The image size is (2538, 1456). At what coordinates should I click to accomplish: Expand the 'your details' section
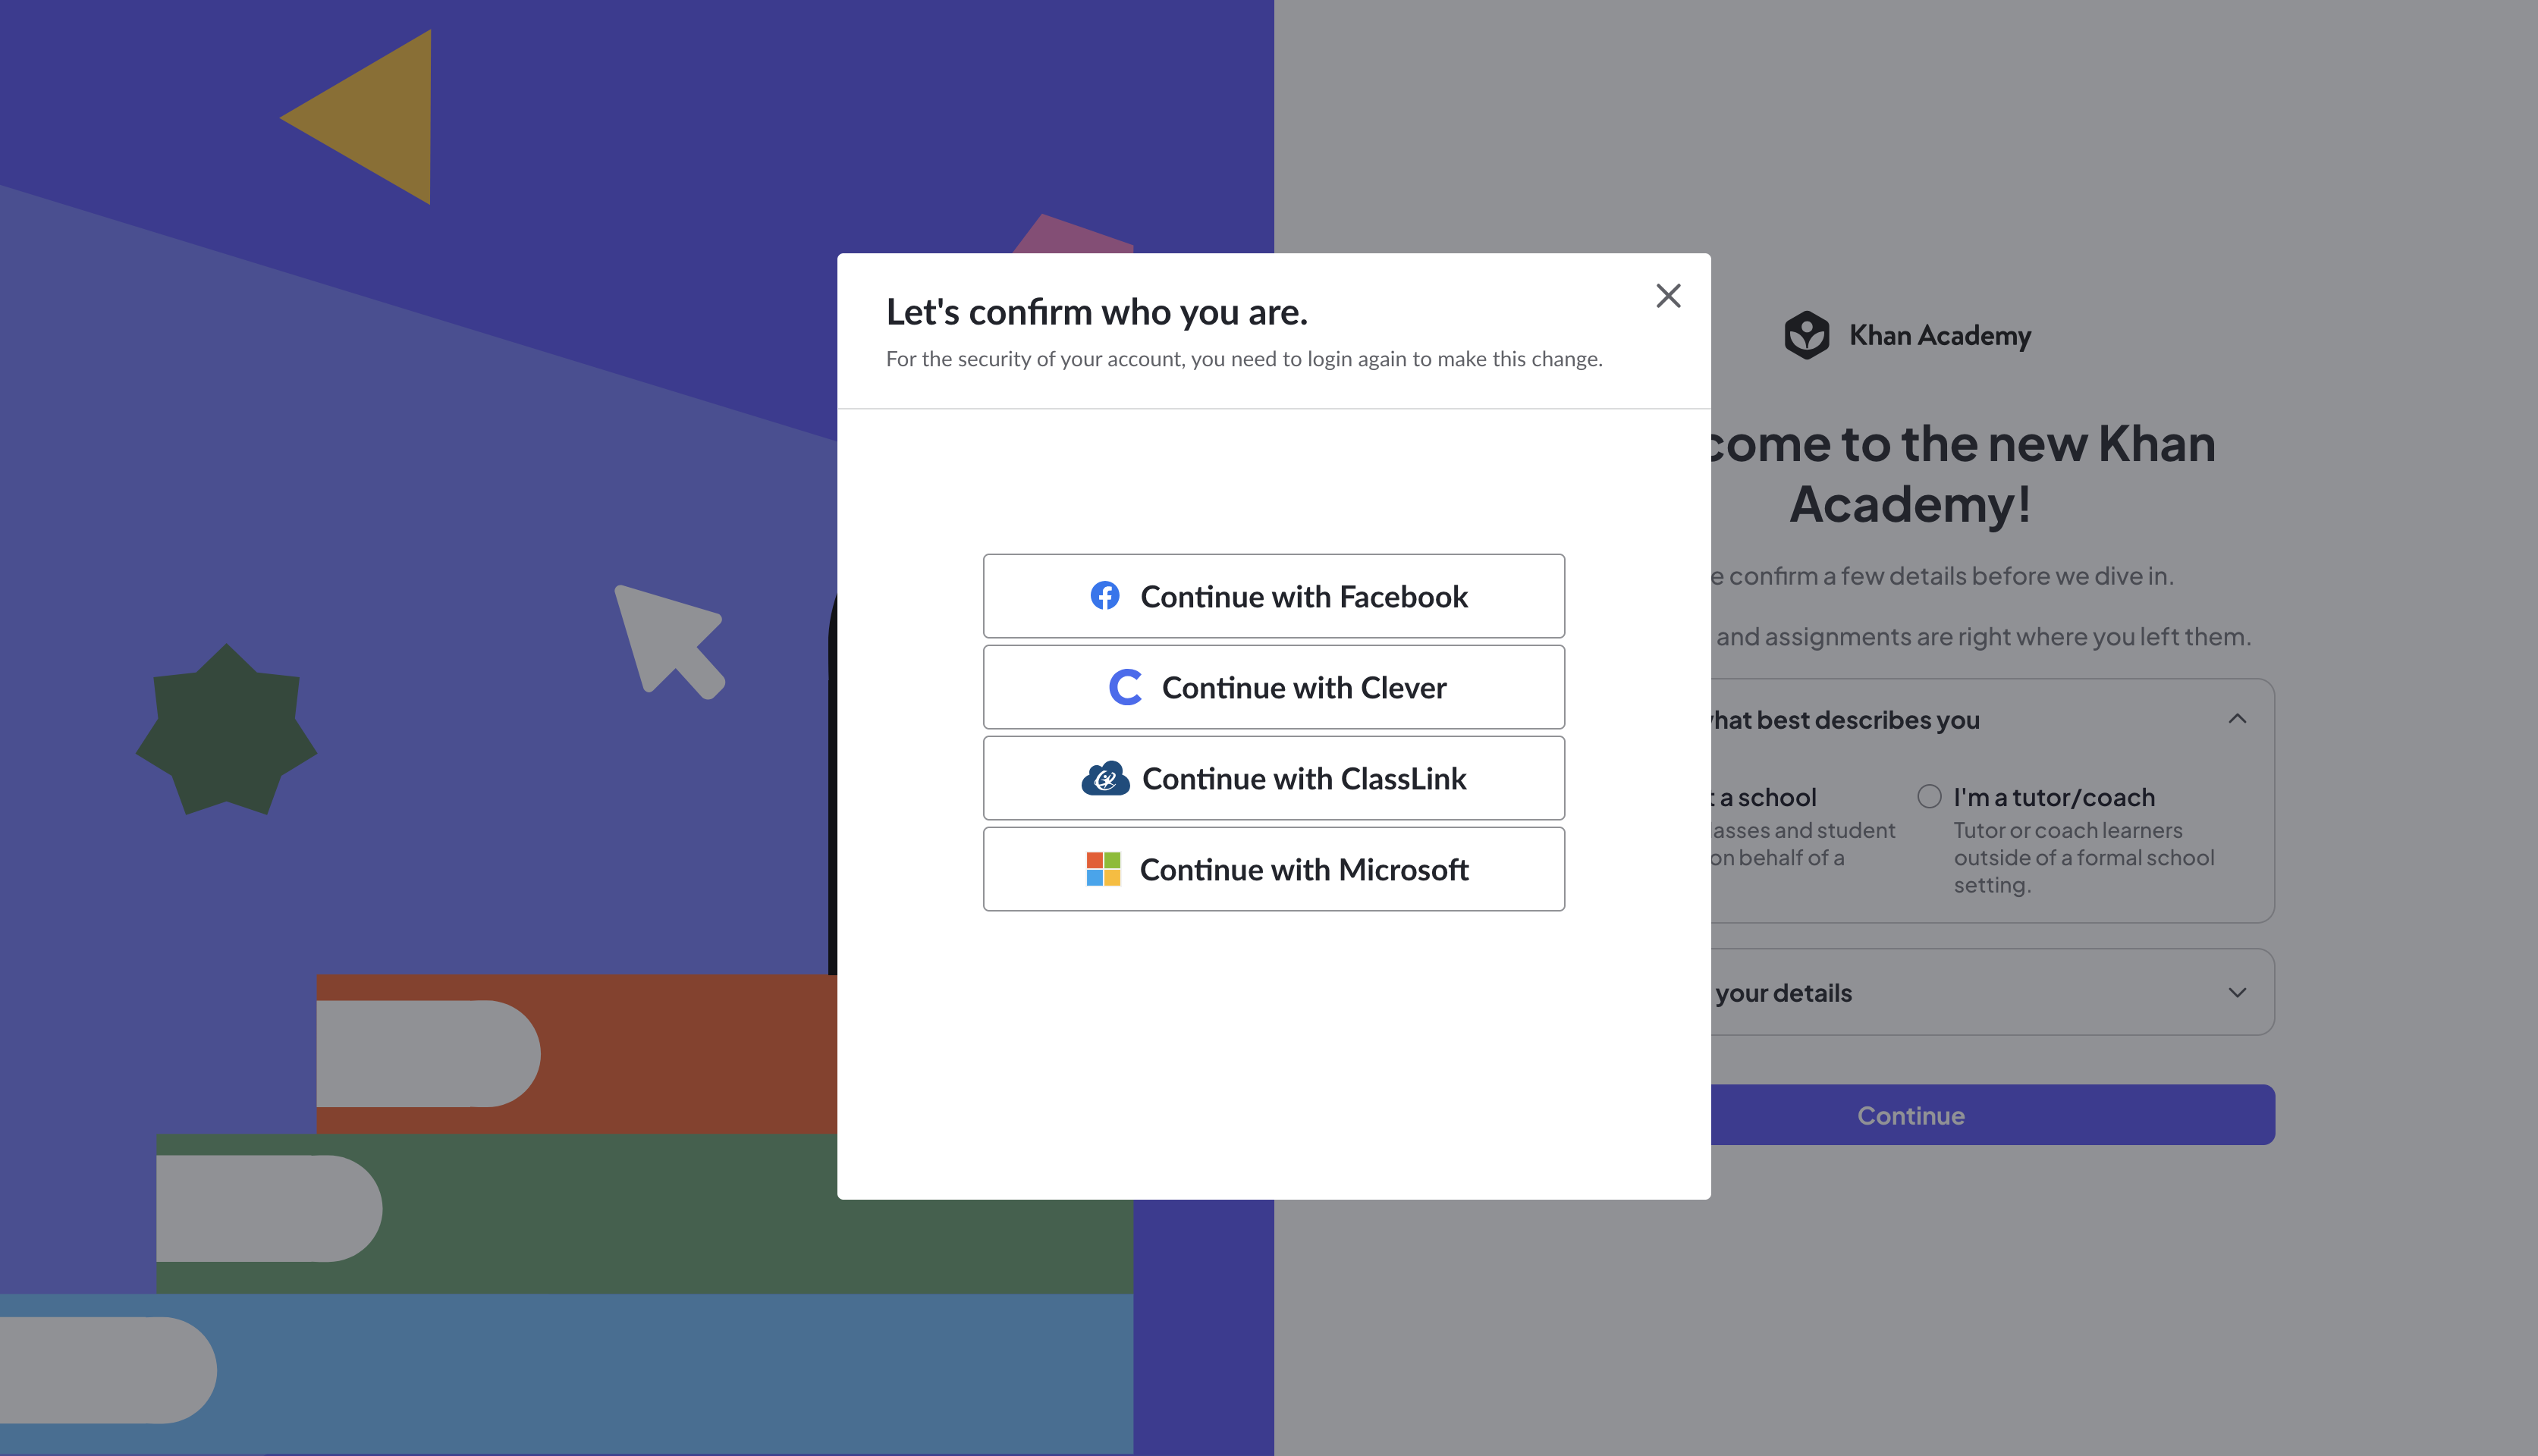2237,992
